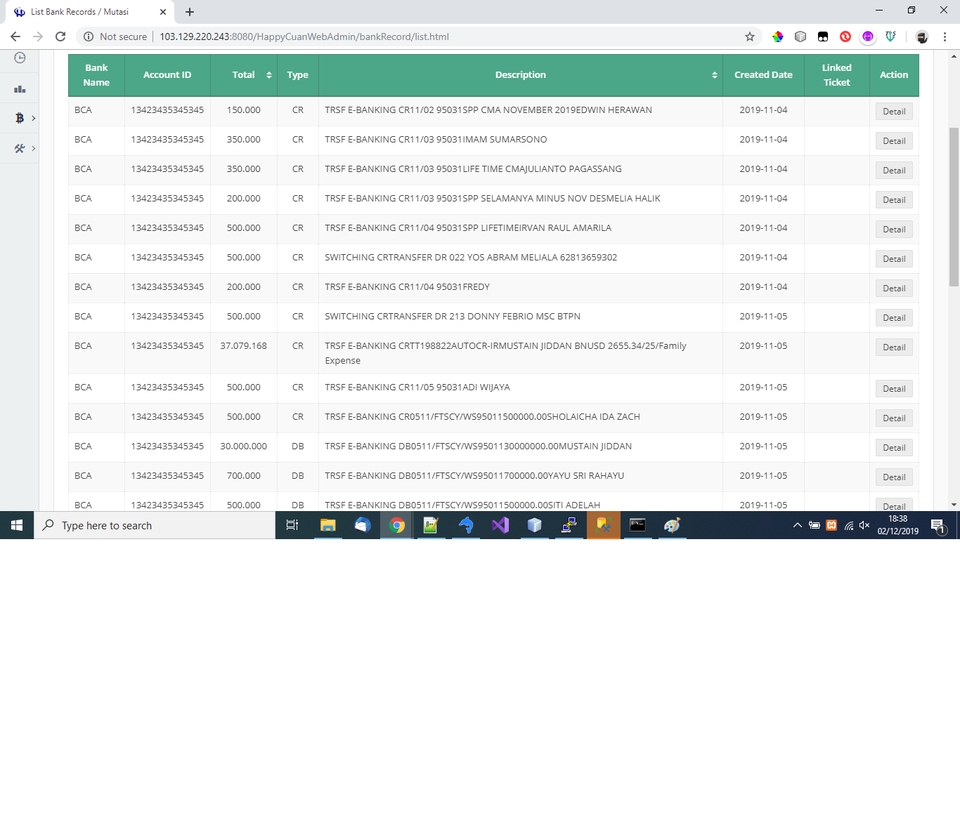Click the browser address bar URL
Screen dimensions: 960x834
[304, 37]
